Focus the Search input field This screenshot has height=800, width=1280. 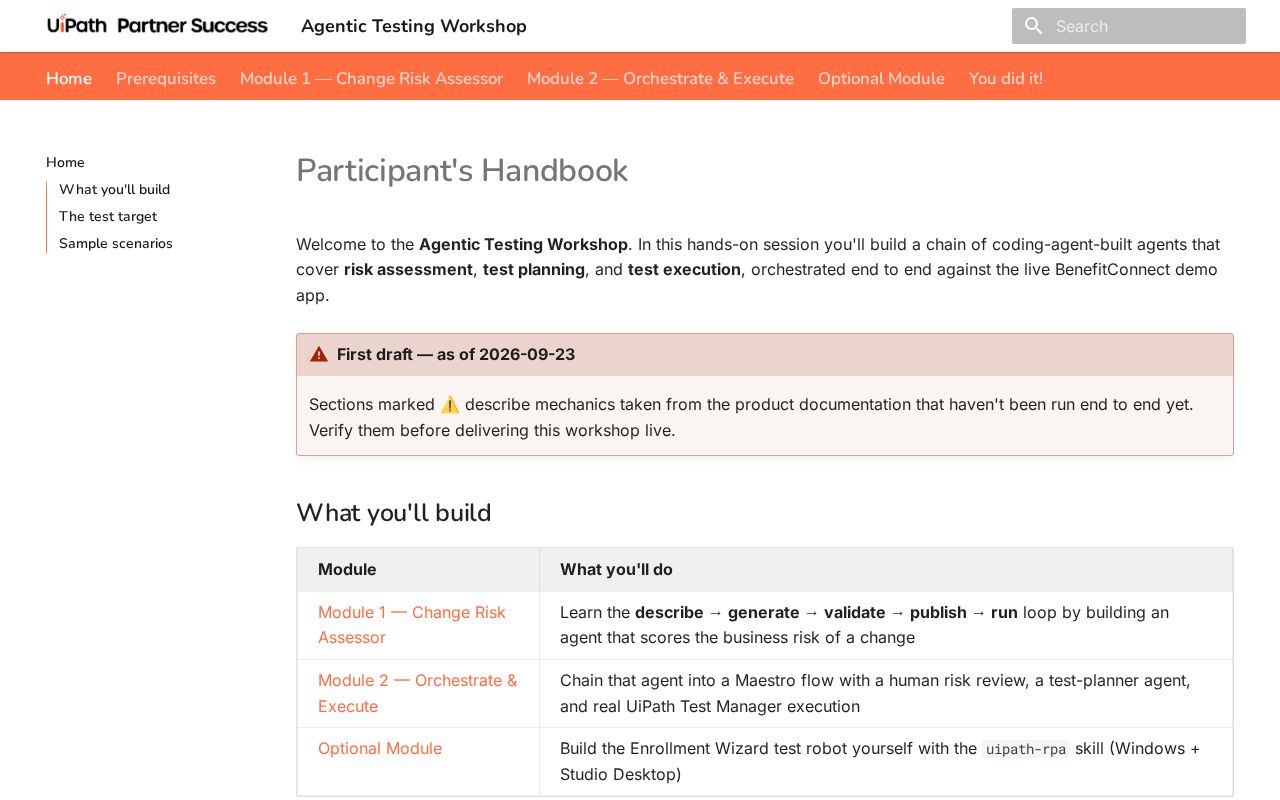1129,26
